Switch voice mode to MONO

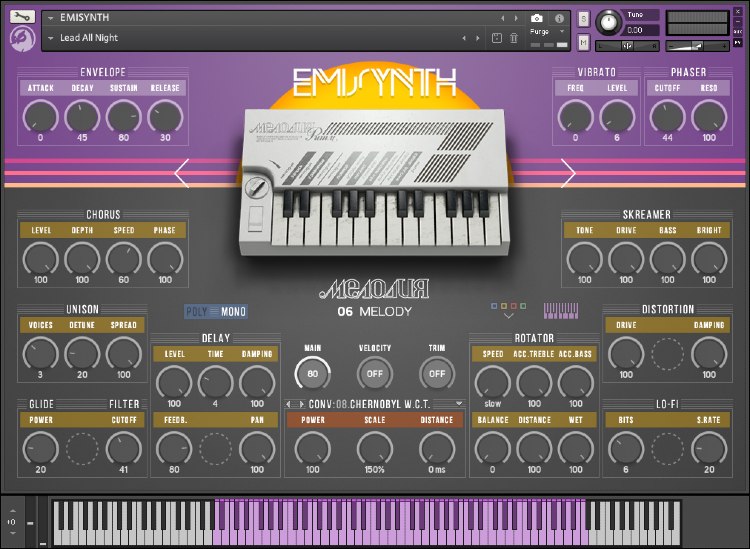pos(233,312)
